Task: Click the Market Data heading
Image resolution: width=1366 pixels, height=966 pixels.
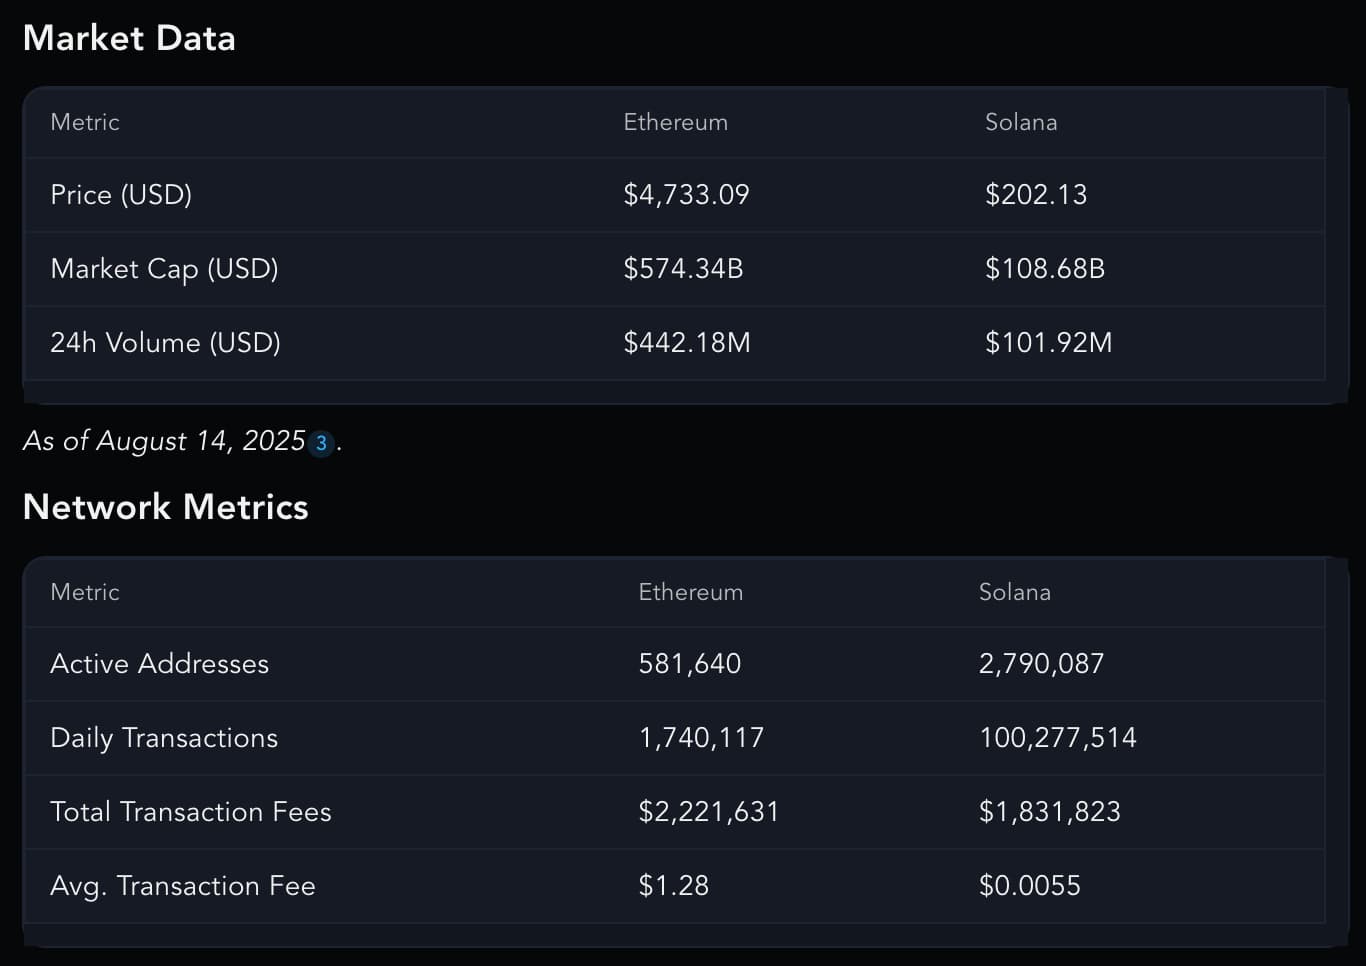Action: click(x=129, y=38)
